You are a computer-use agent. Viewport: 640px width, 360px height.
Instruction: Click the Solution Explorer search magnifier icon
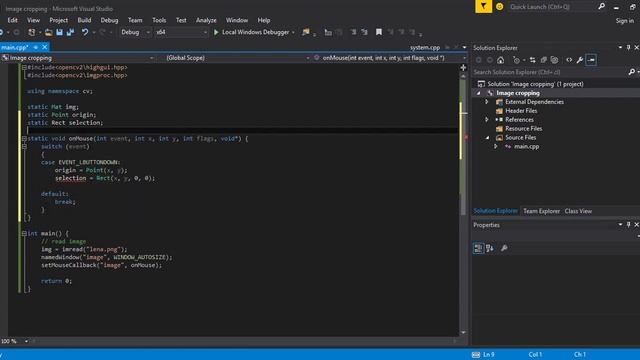click(x=631, y=72)
